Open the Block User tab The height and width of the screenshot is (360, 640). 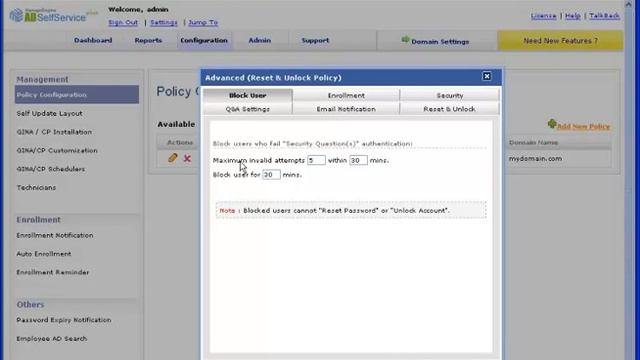coord(248,95)
